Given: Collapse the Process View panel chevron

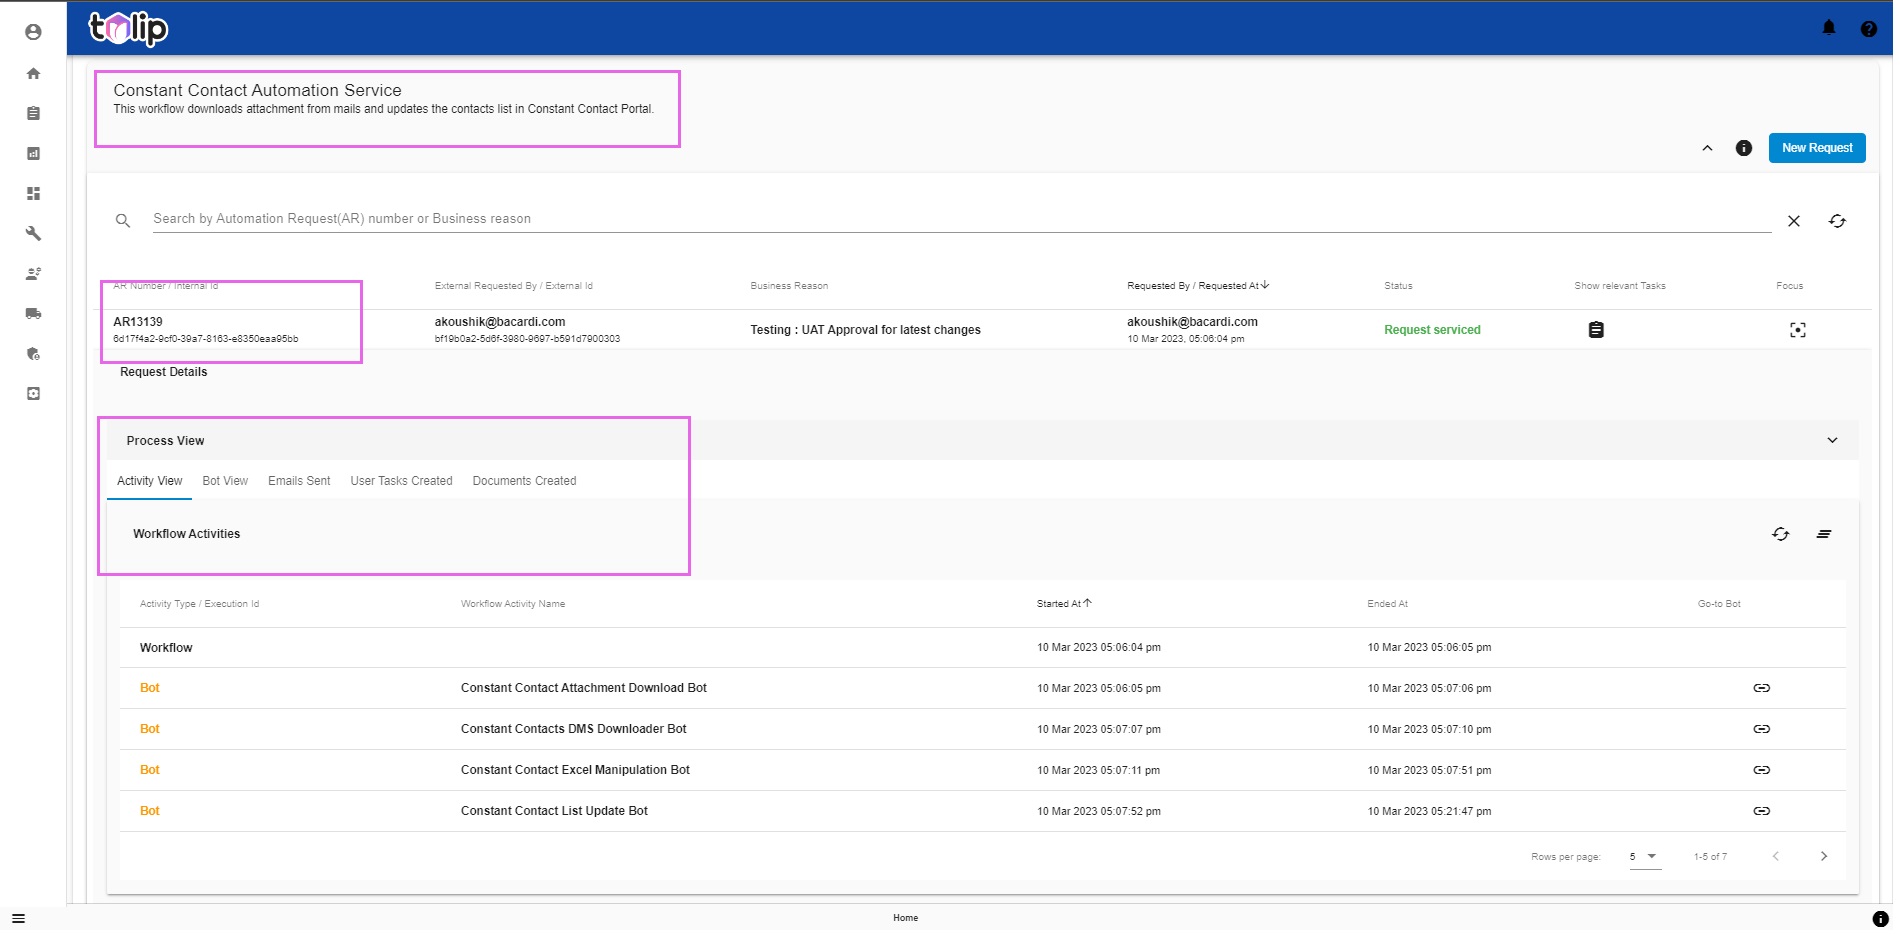Looking at the screenshot, I should (x=1832, y=440).
